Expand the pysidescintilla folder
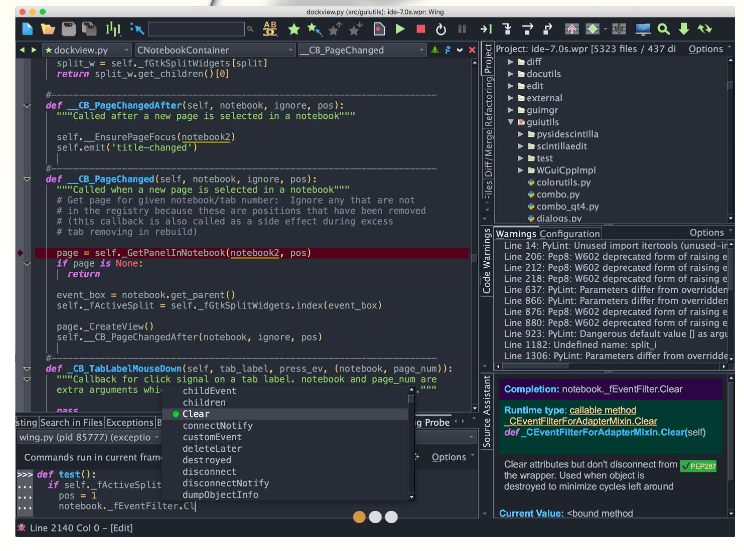 521,134
